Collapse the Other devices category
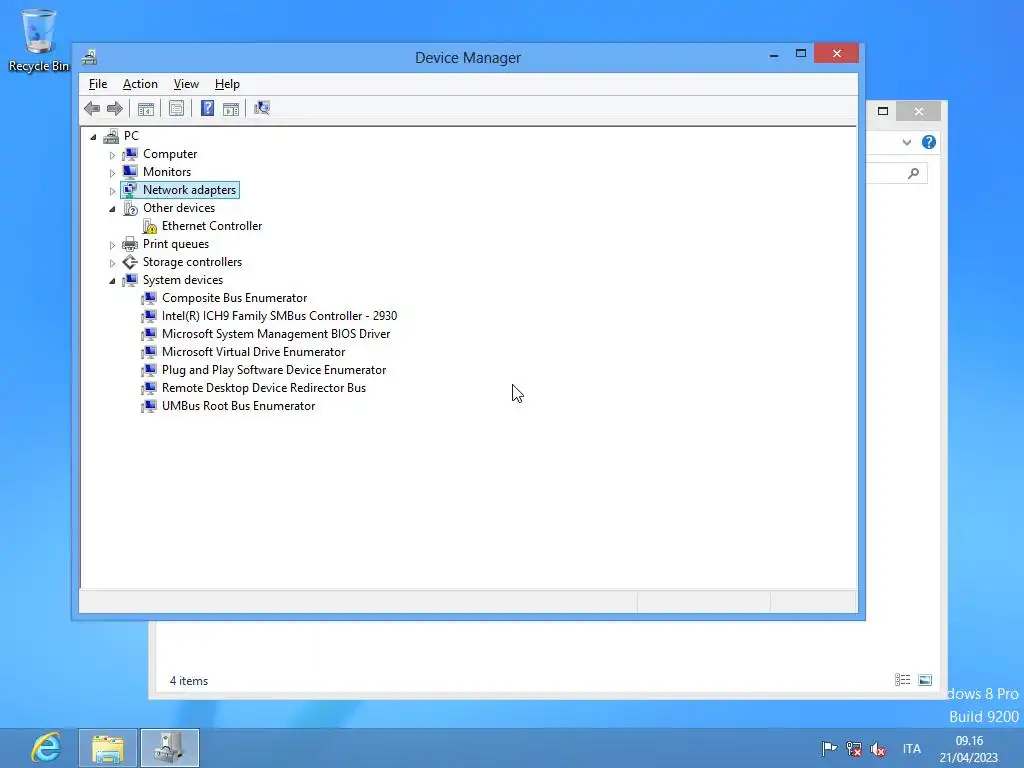 pos(112,209)
